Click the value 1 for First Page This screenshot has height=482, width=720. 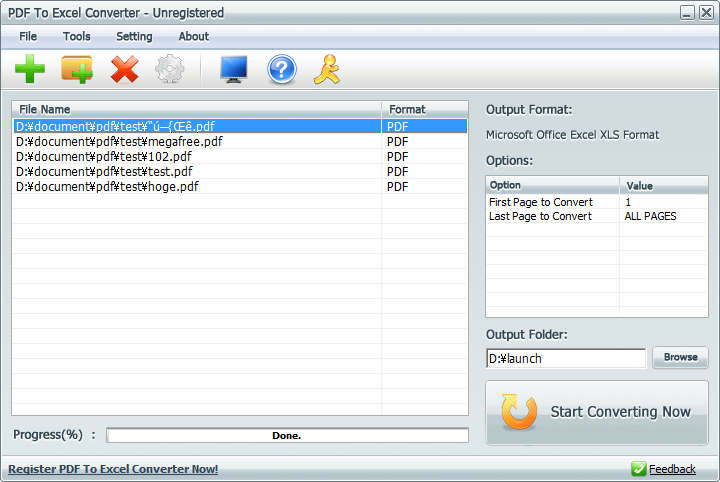pos(628,202)
